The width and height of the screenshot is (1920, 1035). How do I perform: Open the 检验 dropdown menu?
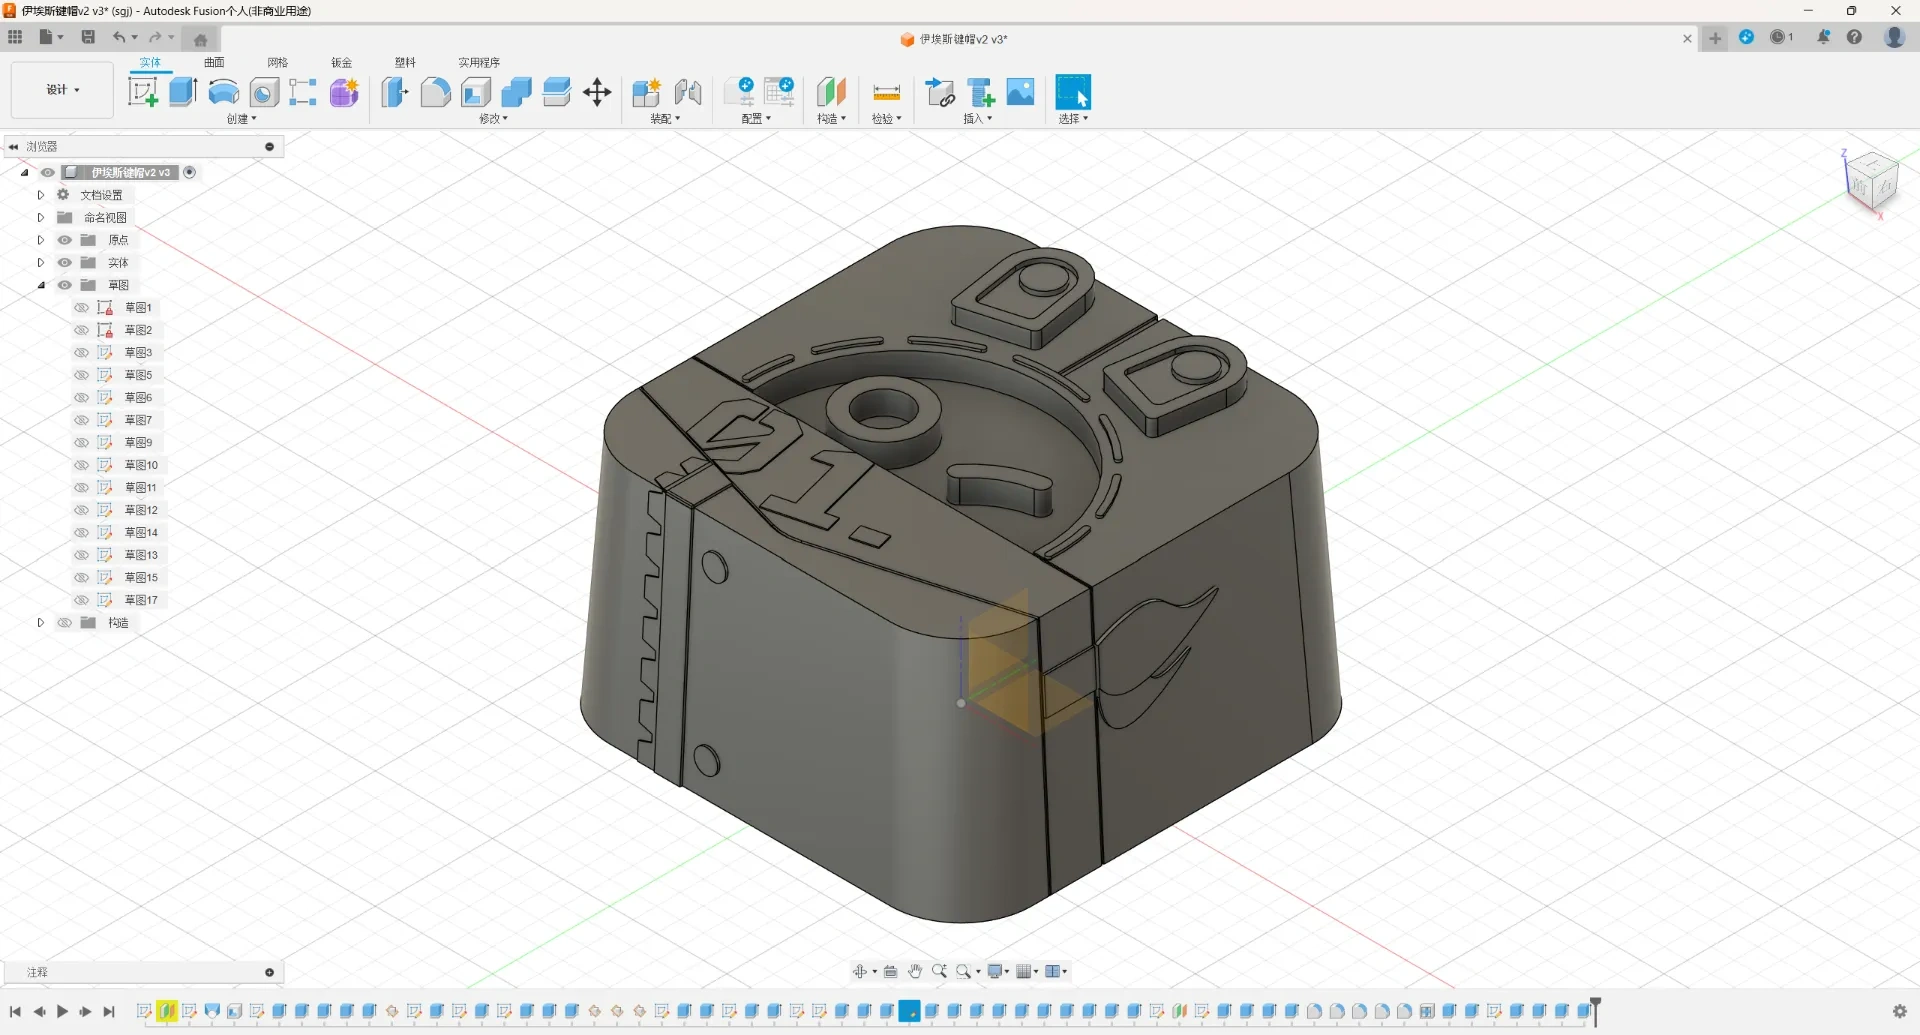pos(886,119)
